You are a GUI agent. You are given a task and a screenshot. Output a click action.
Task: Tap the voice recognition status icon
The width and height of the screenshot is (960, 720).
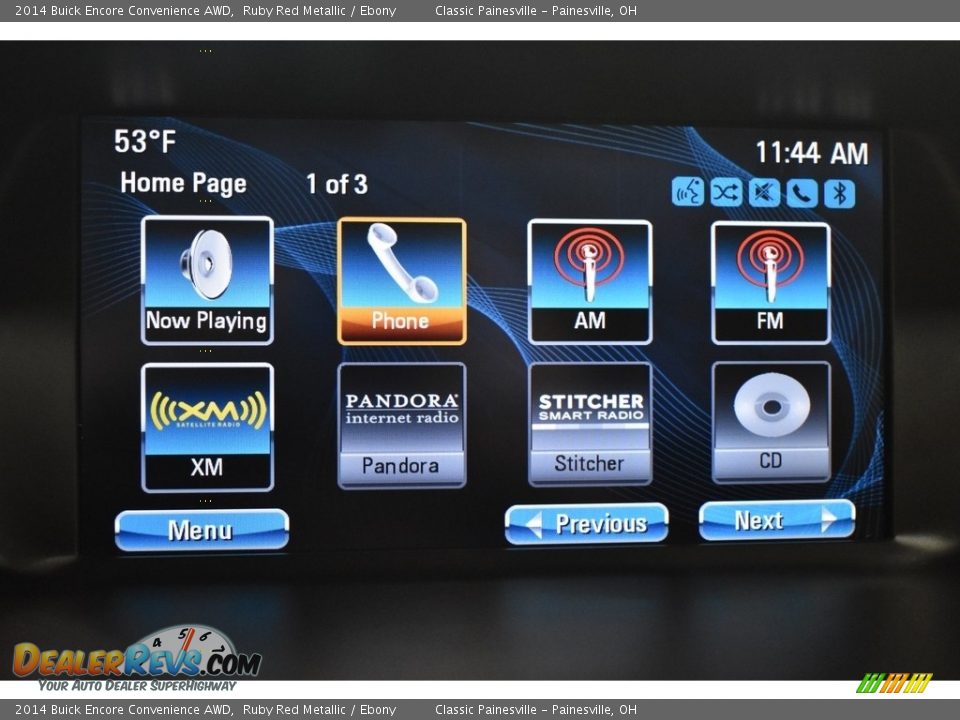click(x=688, y=192)
